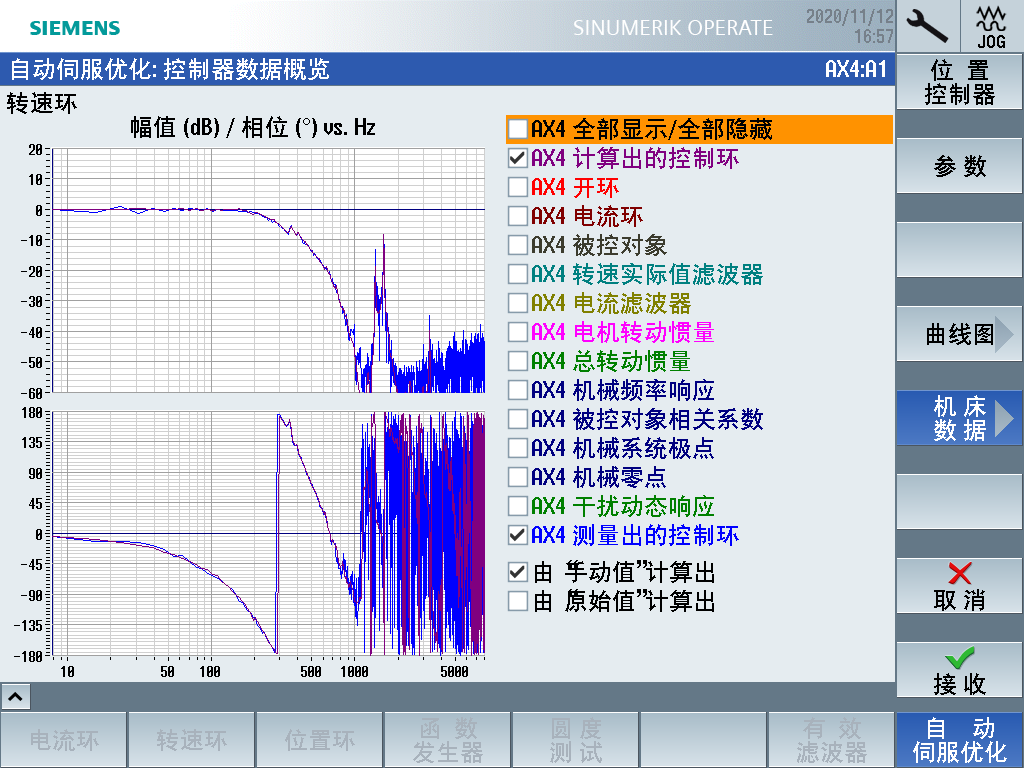The image size is (1024, 768).
Task: Open the position controller (位置控制器) softkey
Action: click(x=959, y=83)
